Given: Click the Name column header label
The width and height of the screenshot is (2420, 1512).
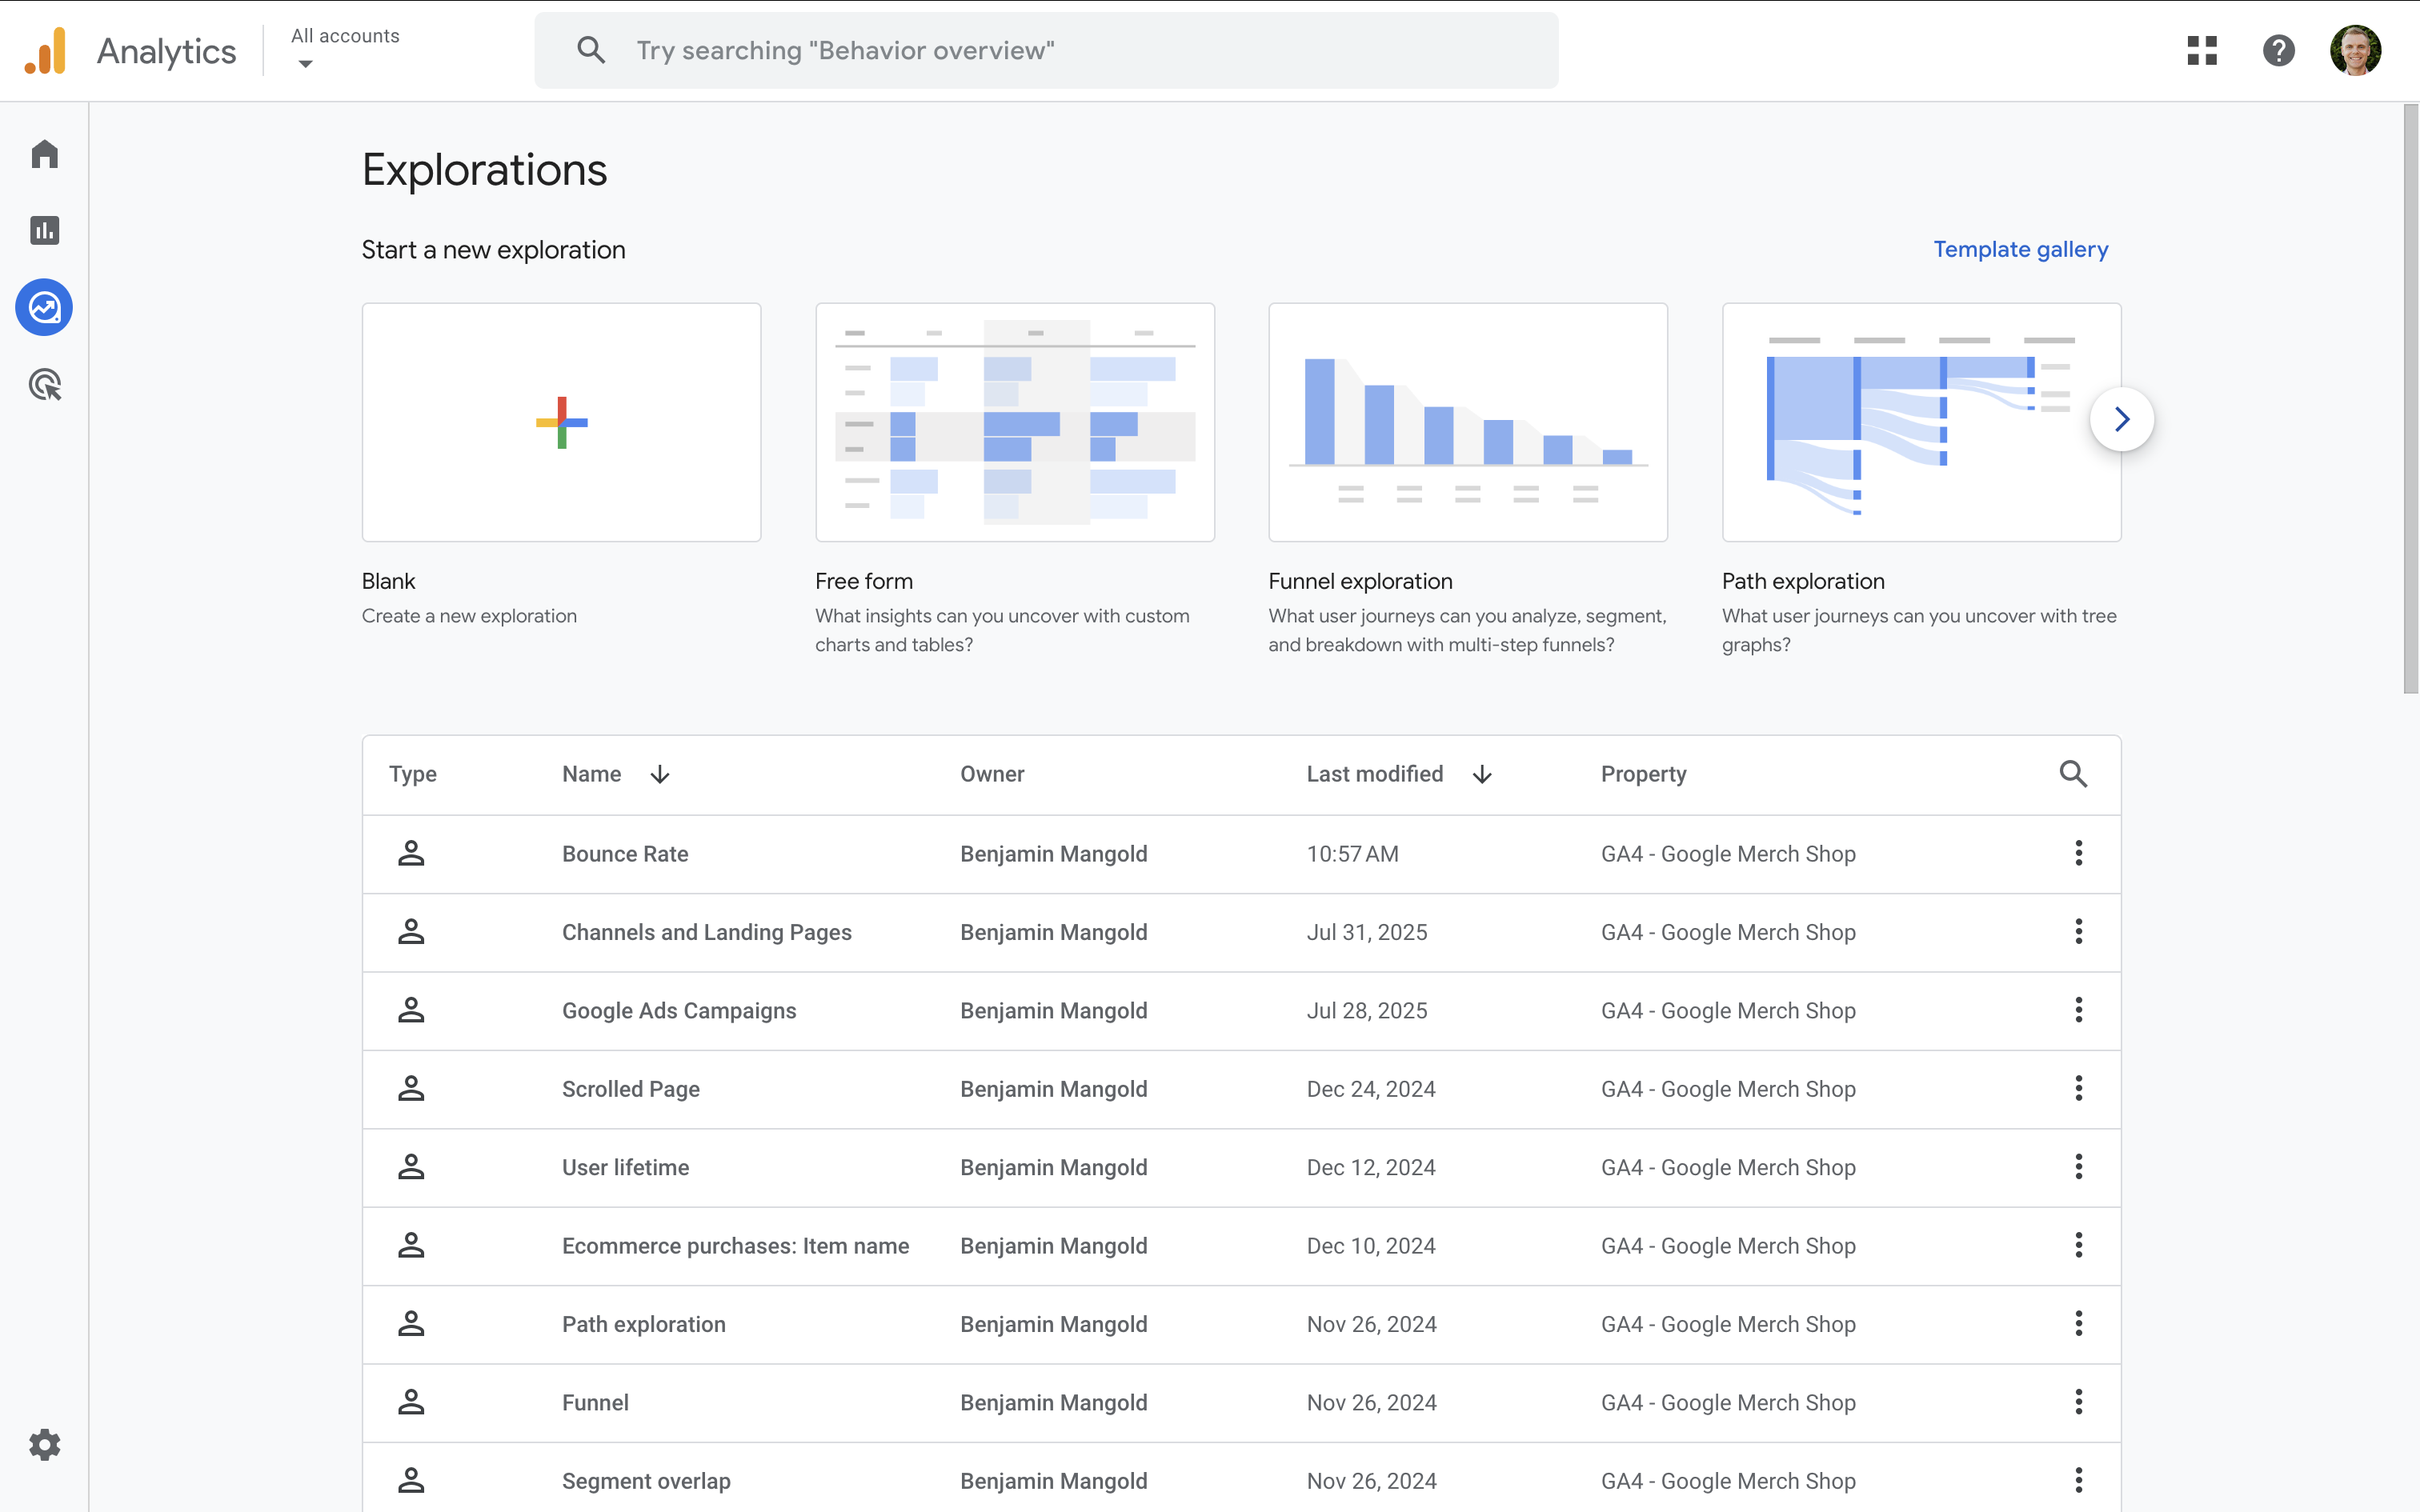Looking at the screenshot, I should coord(591,774).
